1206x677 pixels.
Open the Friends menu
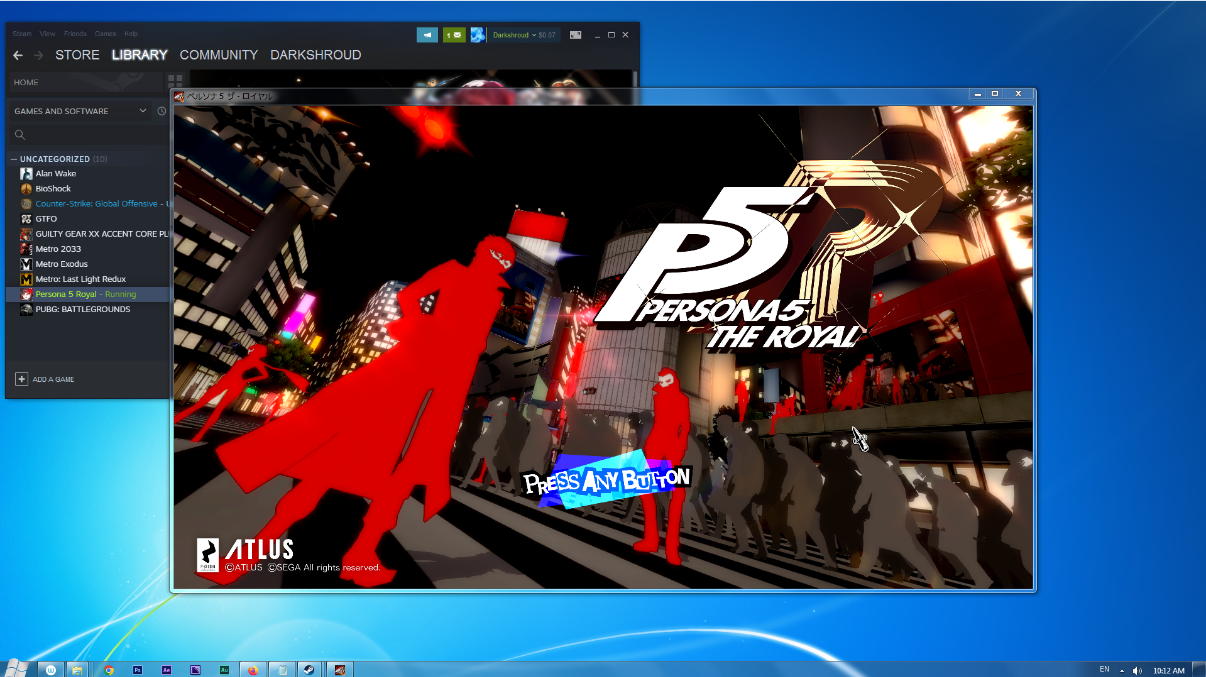click(x=77, y=34)
